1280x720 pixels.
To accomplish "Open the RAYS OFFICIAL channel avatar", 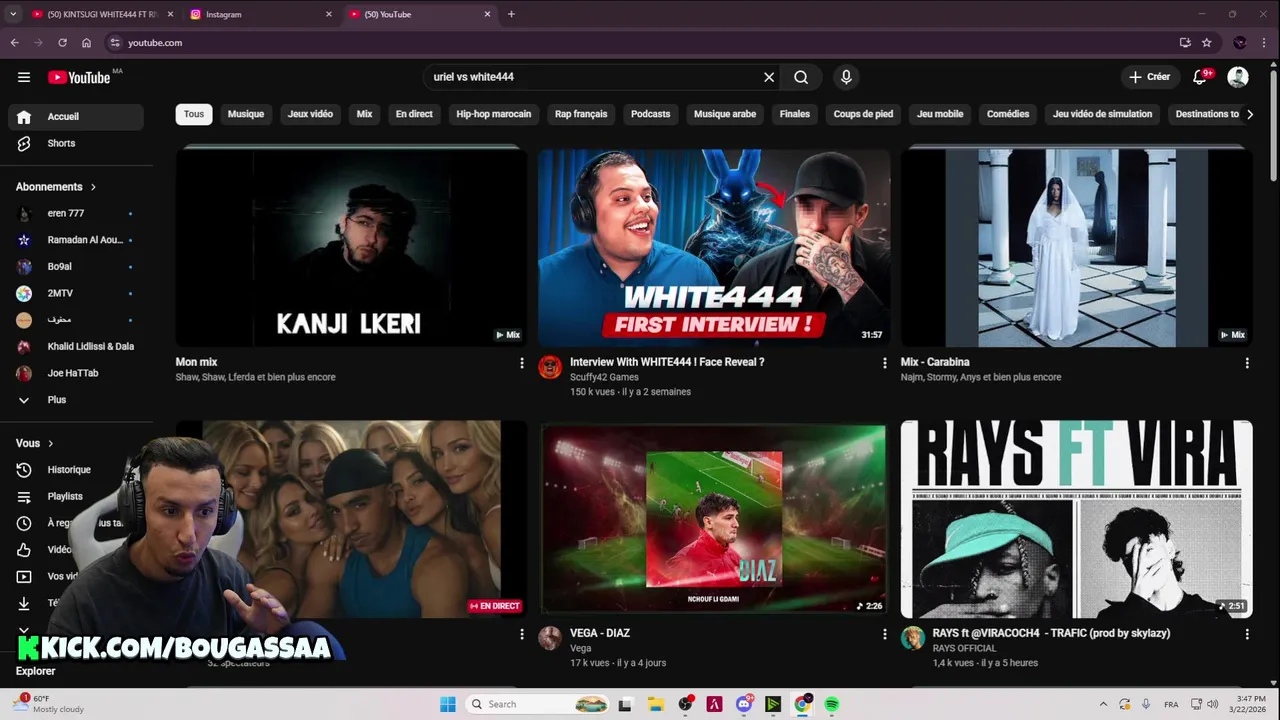I will 913,638.
